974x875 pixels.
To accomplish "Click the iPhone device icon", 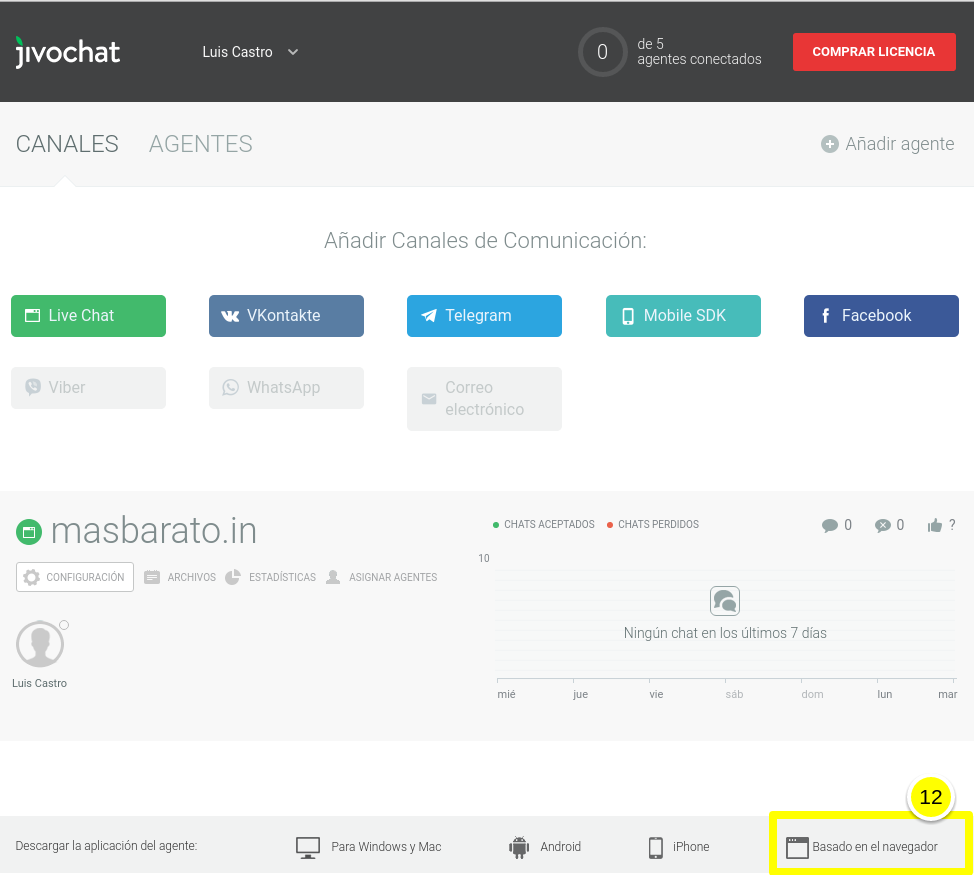I will point(655,847).
